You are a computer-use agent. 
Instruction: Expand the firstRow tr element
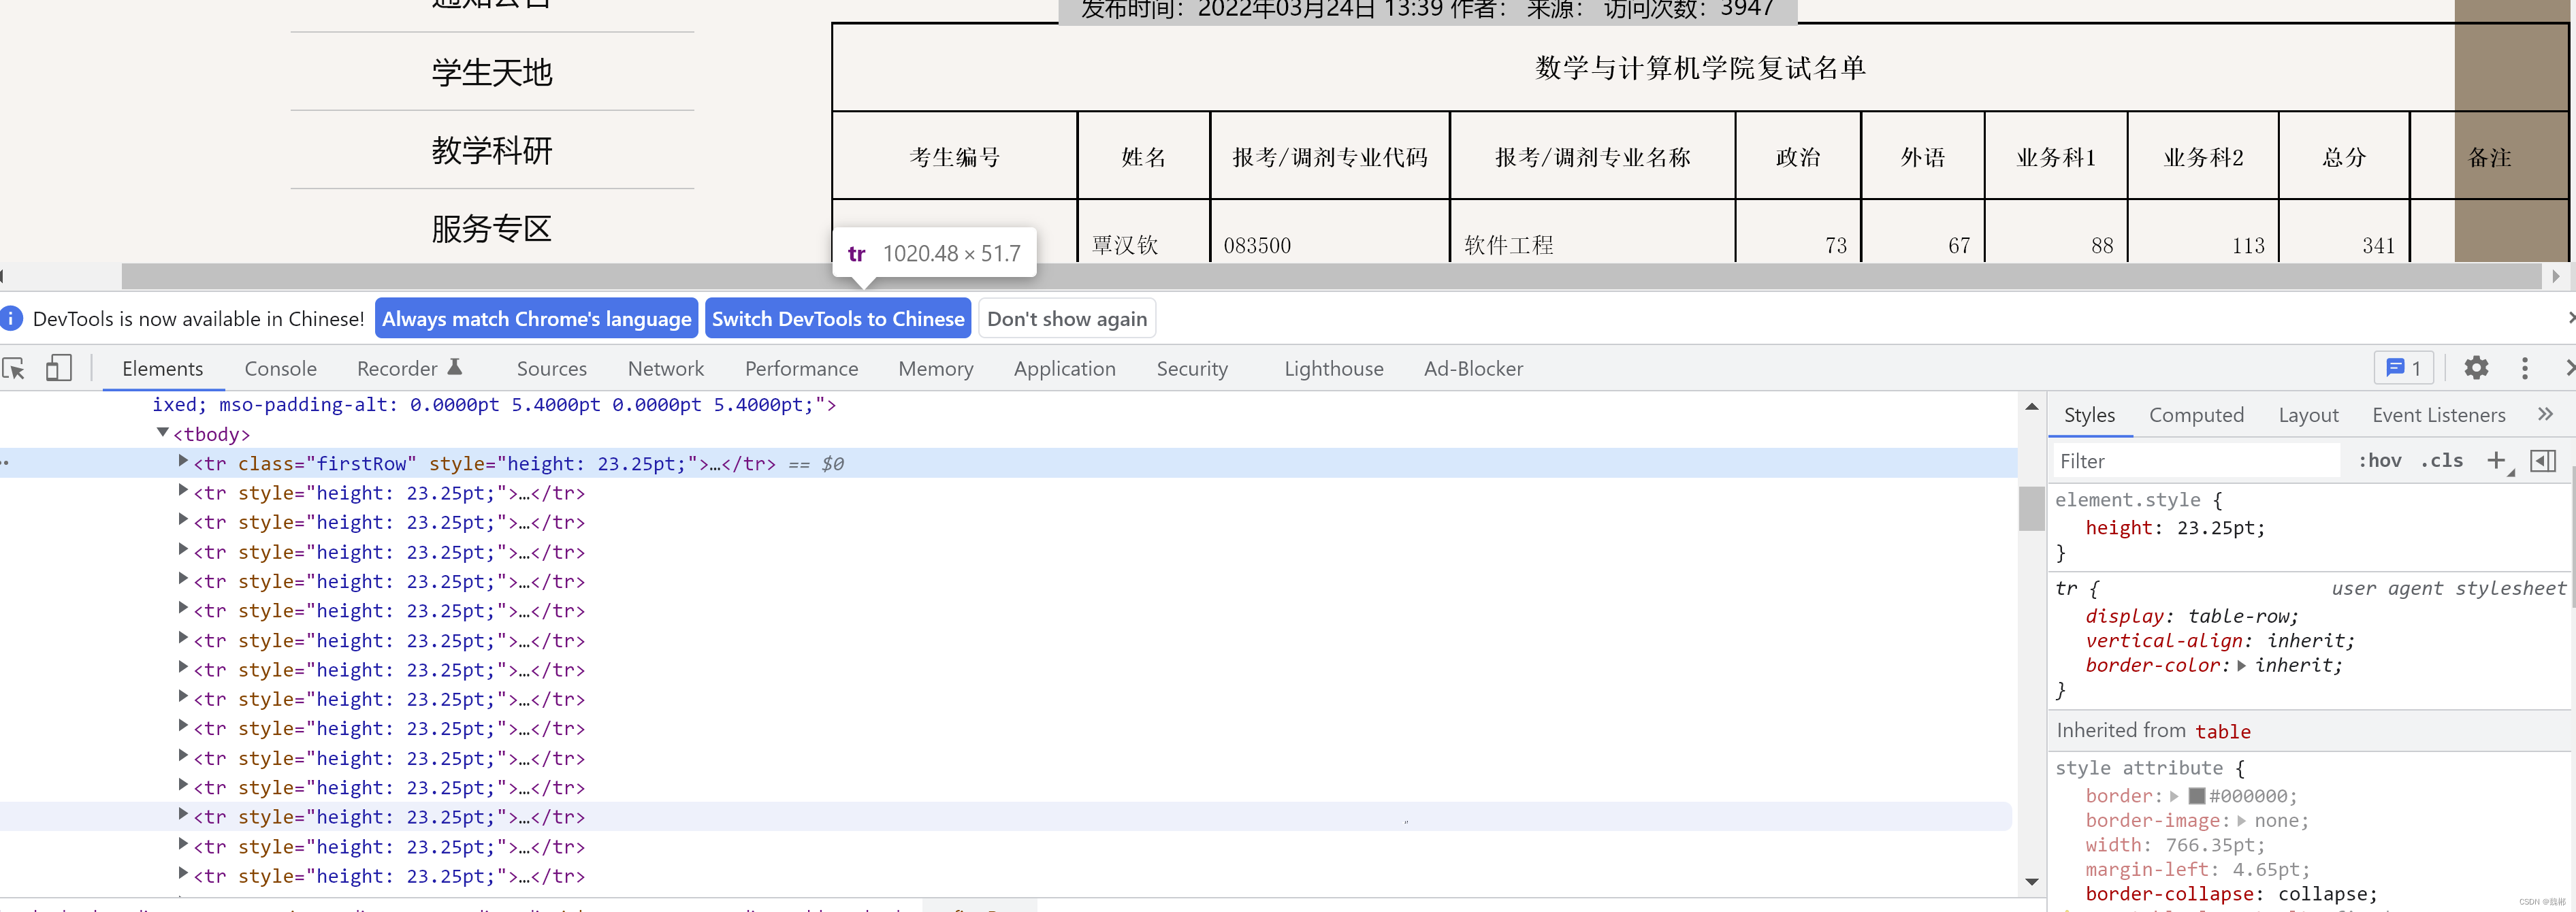click(x=183, y=461)
